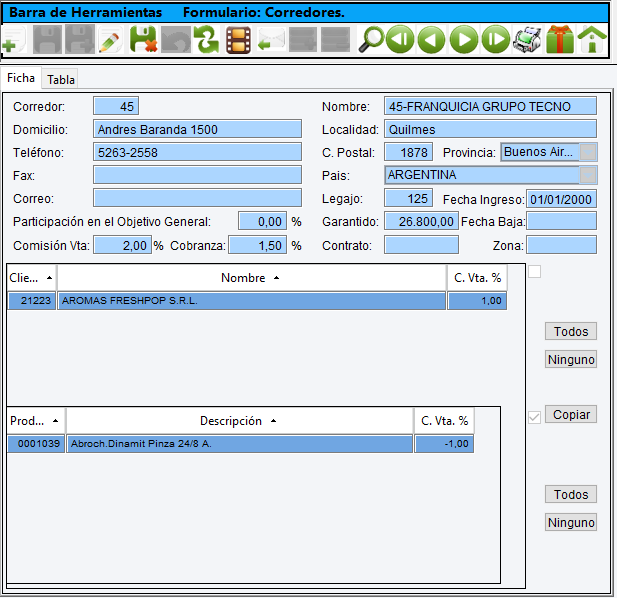Click the client table C. Vta. % header
Screen dimensions: 617x598
pyautogui.click(x=477, y=278)
